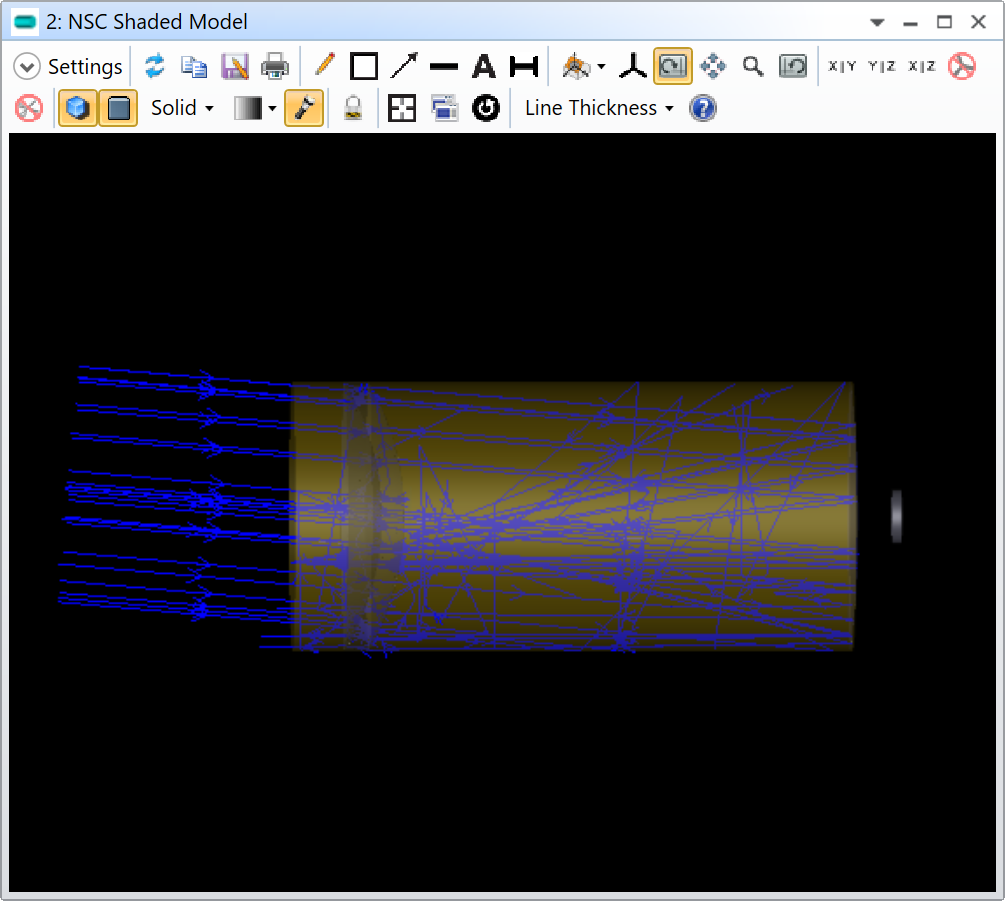Click the teal window icon in title bar
The height and width of the screenshot is (901, 1005).
25,22
